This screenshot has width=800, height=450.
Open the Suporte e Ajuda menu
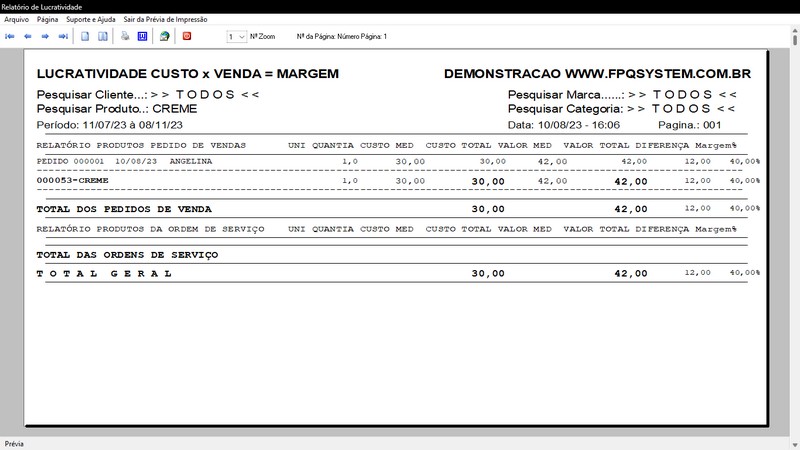point(91,19)
